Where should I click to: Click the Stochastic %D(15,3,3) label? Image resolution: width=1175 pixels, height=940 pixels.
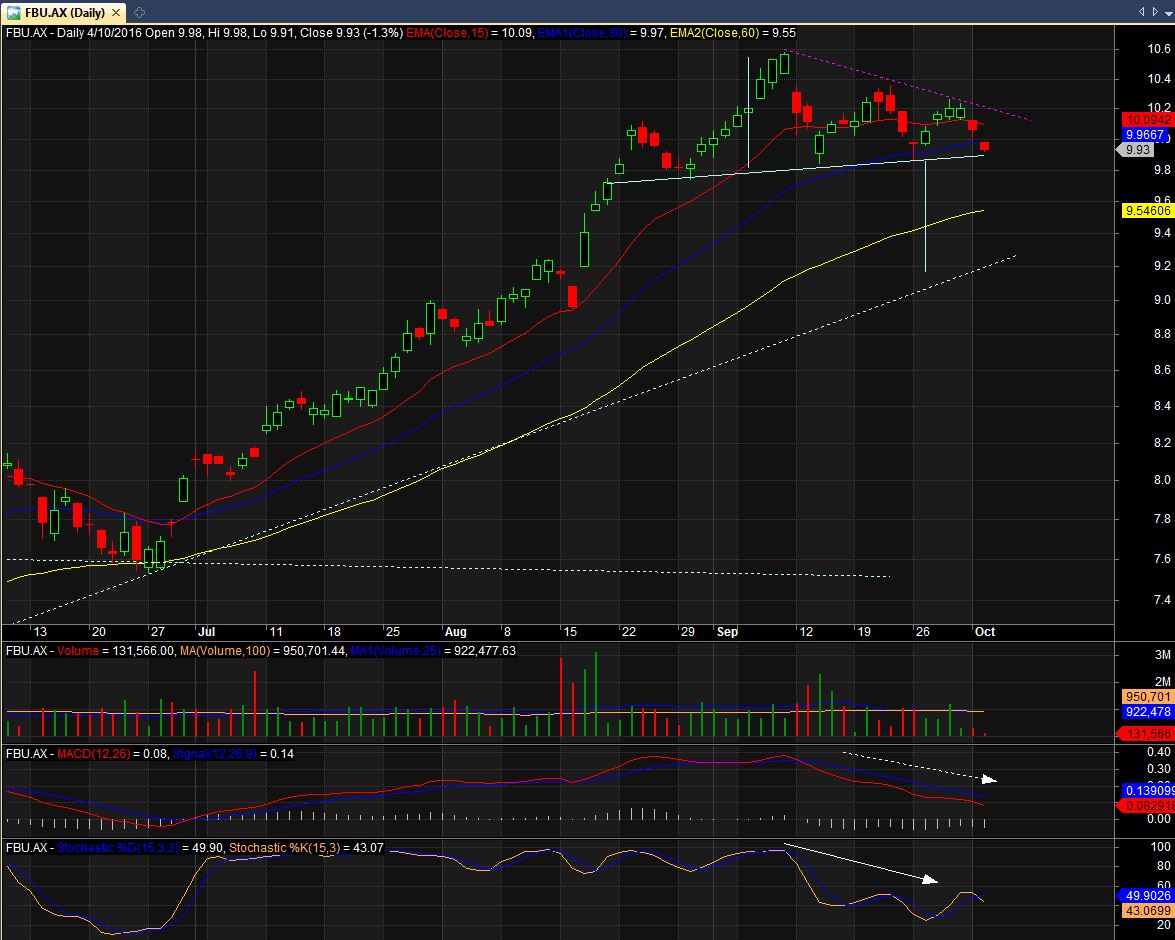[x=118, y=848]
